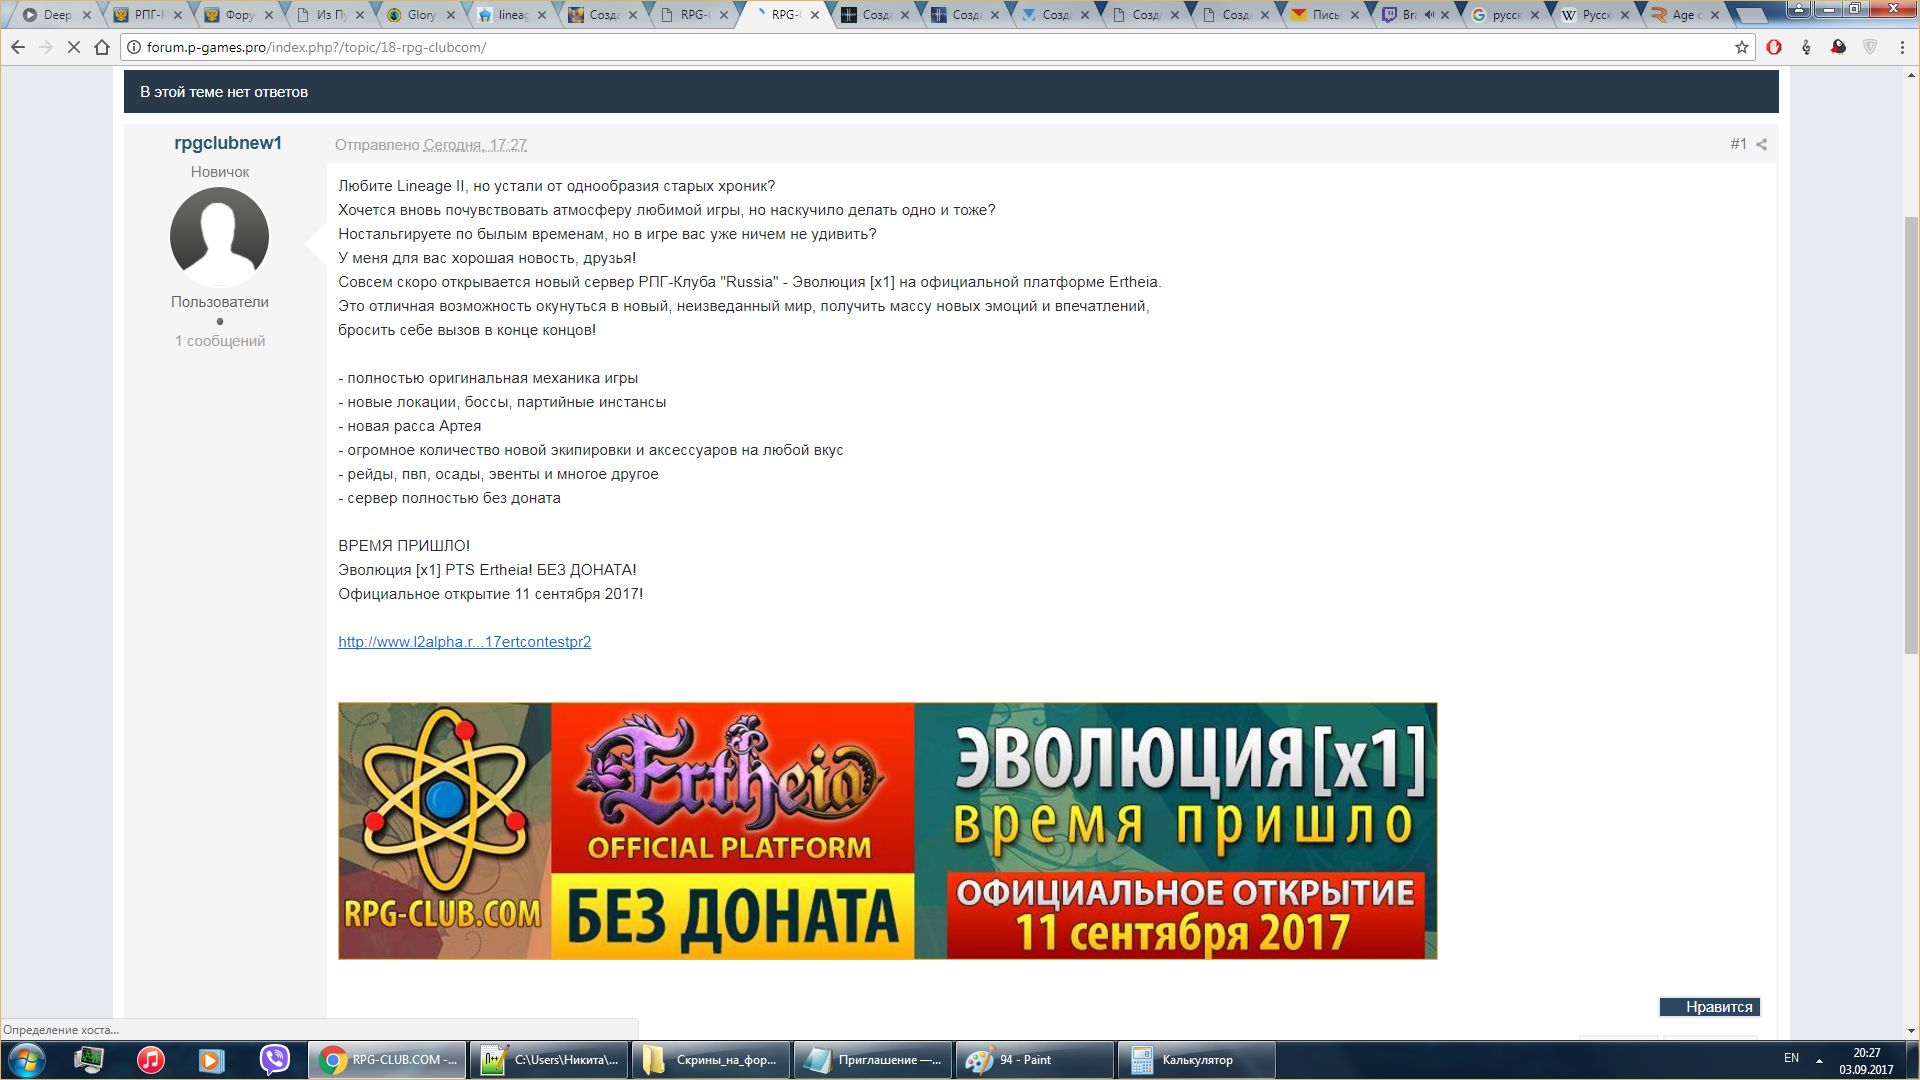Switch to 94 - Paint window

1034,1060
